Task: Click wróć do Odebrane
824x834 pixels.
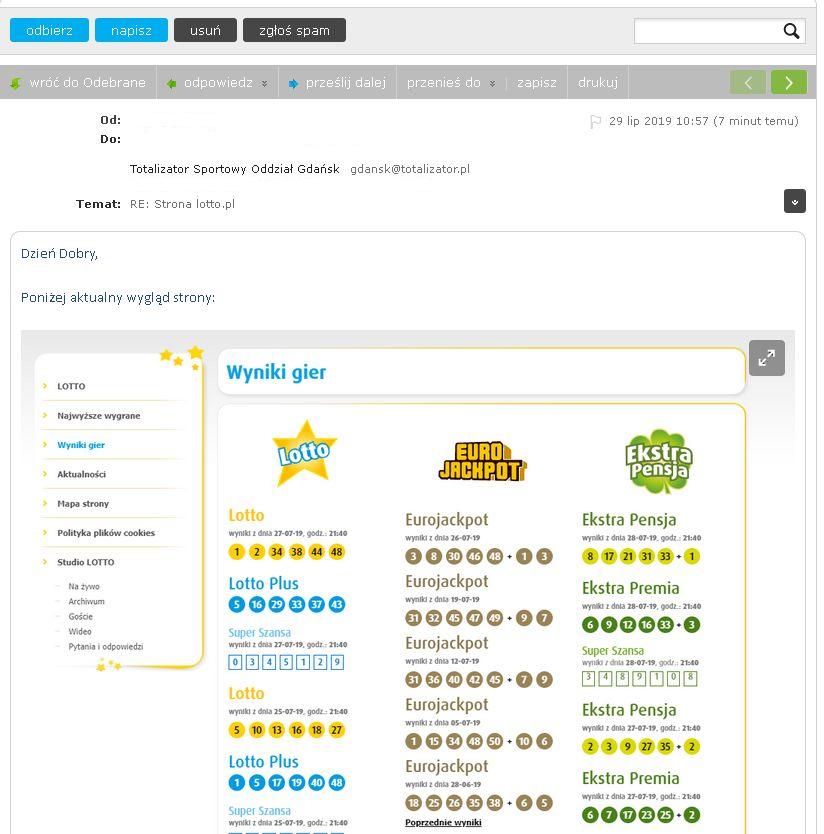Action: pyautogui.click(x=78, y=83)
